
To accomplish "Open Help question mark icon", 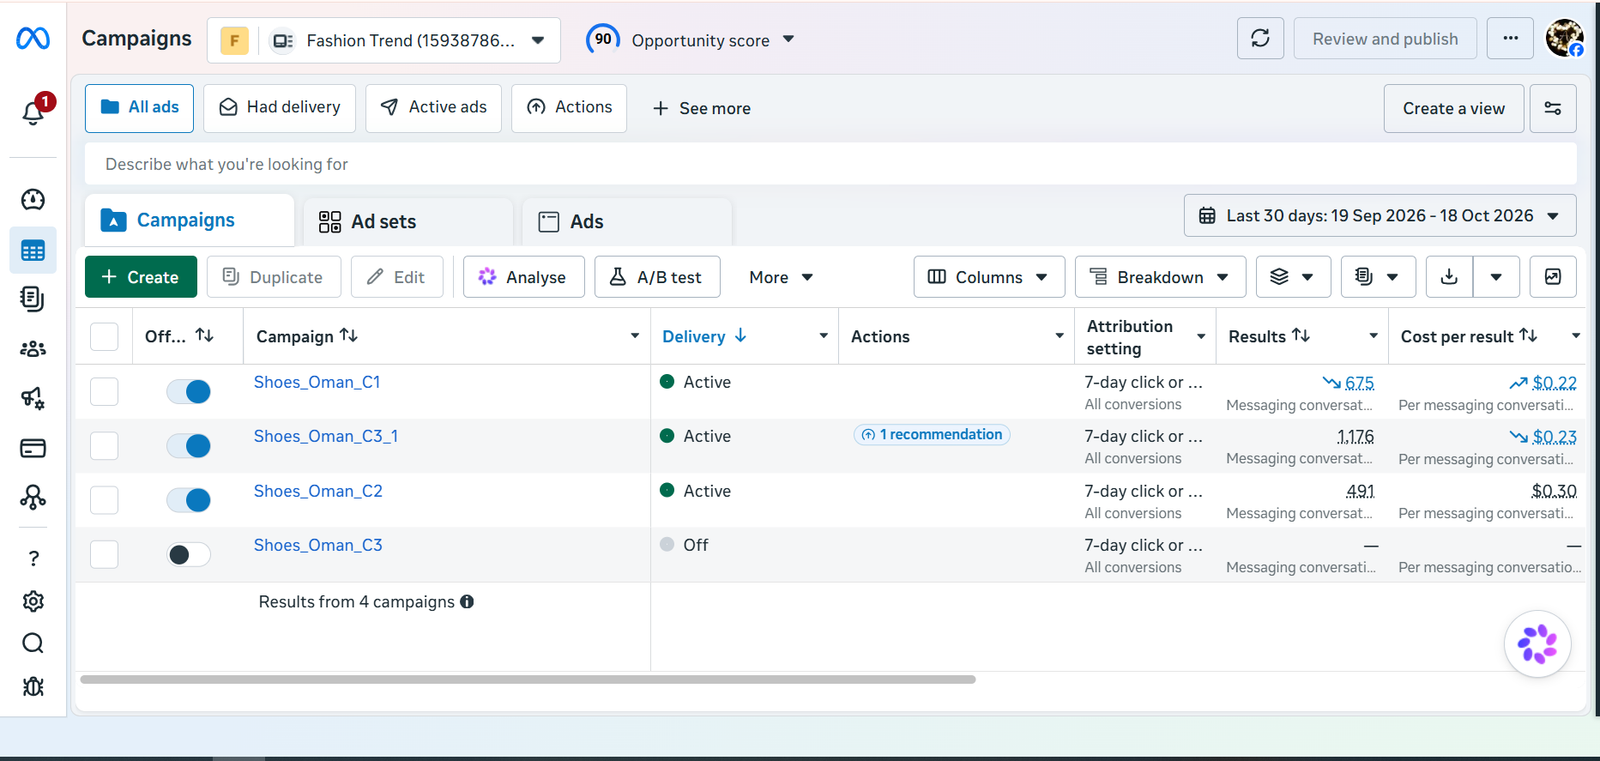I will 33,558.
